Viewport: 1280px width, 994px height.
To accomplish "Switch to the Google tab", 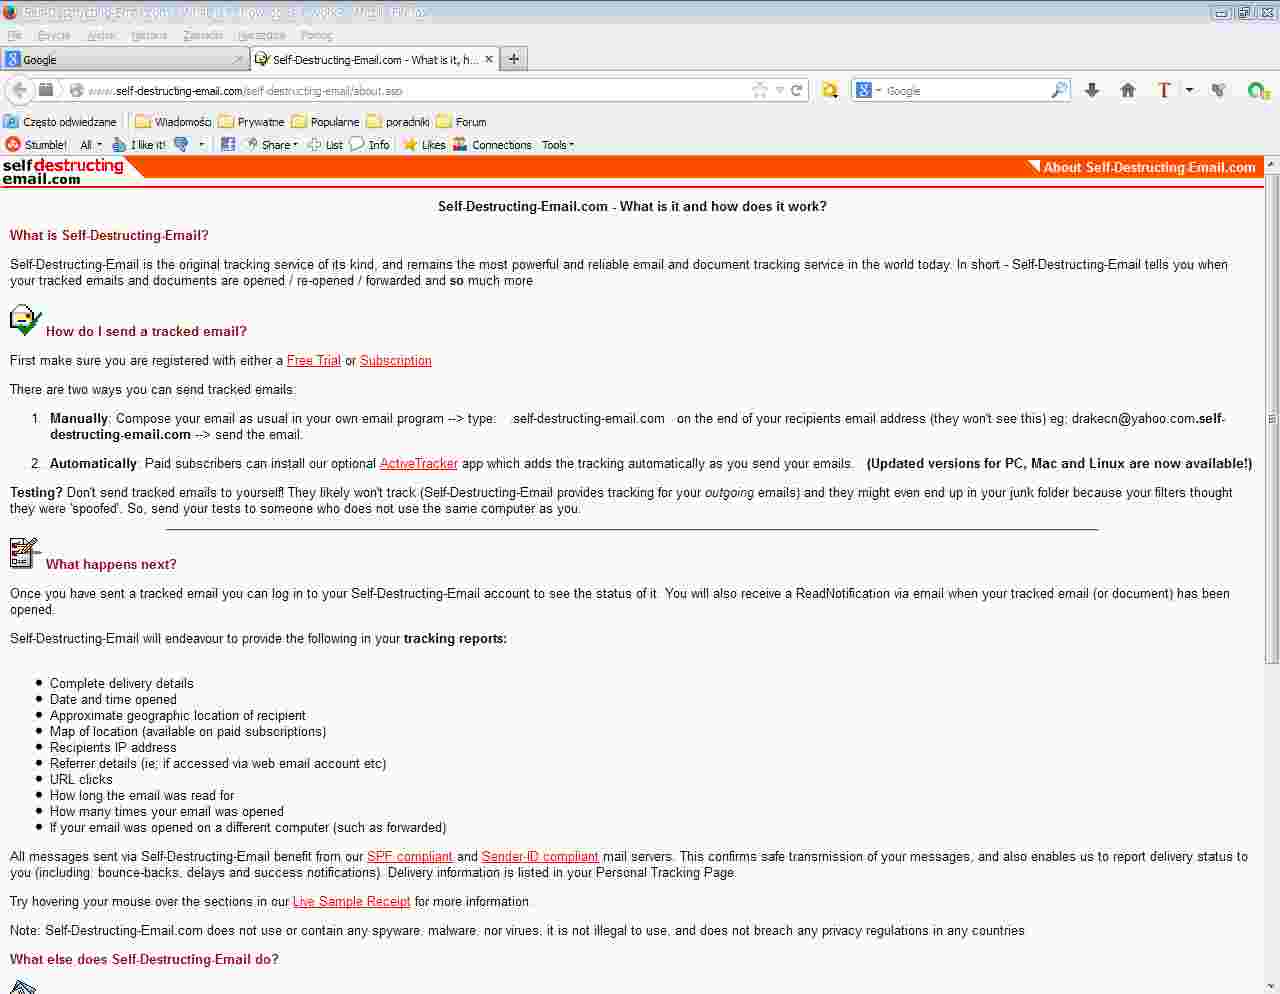I will pyautogui.click(x=124, y=59).
